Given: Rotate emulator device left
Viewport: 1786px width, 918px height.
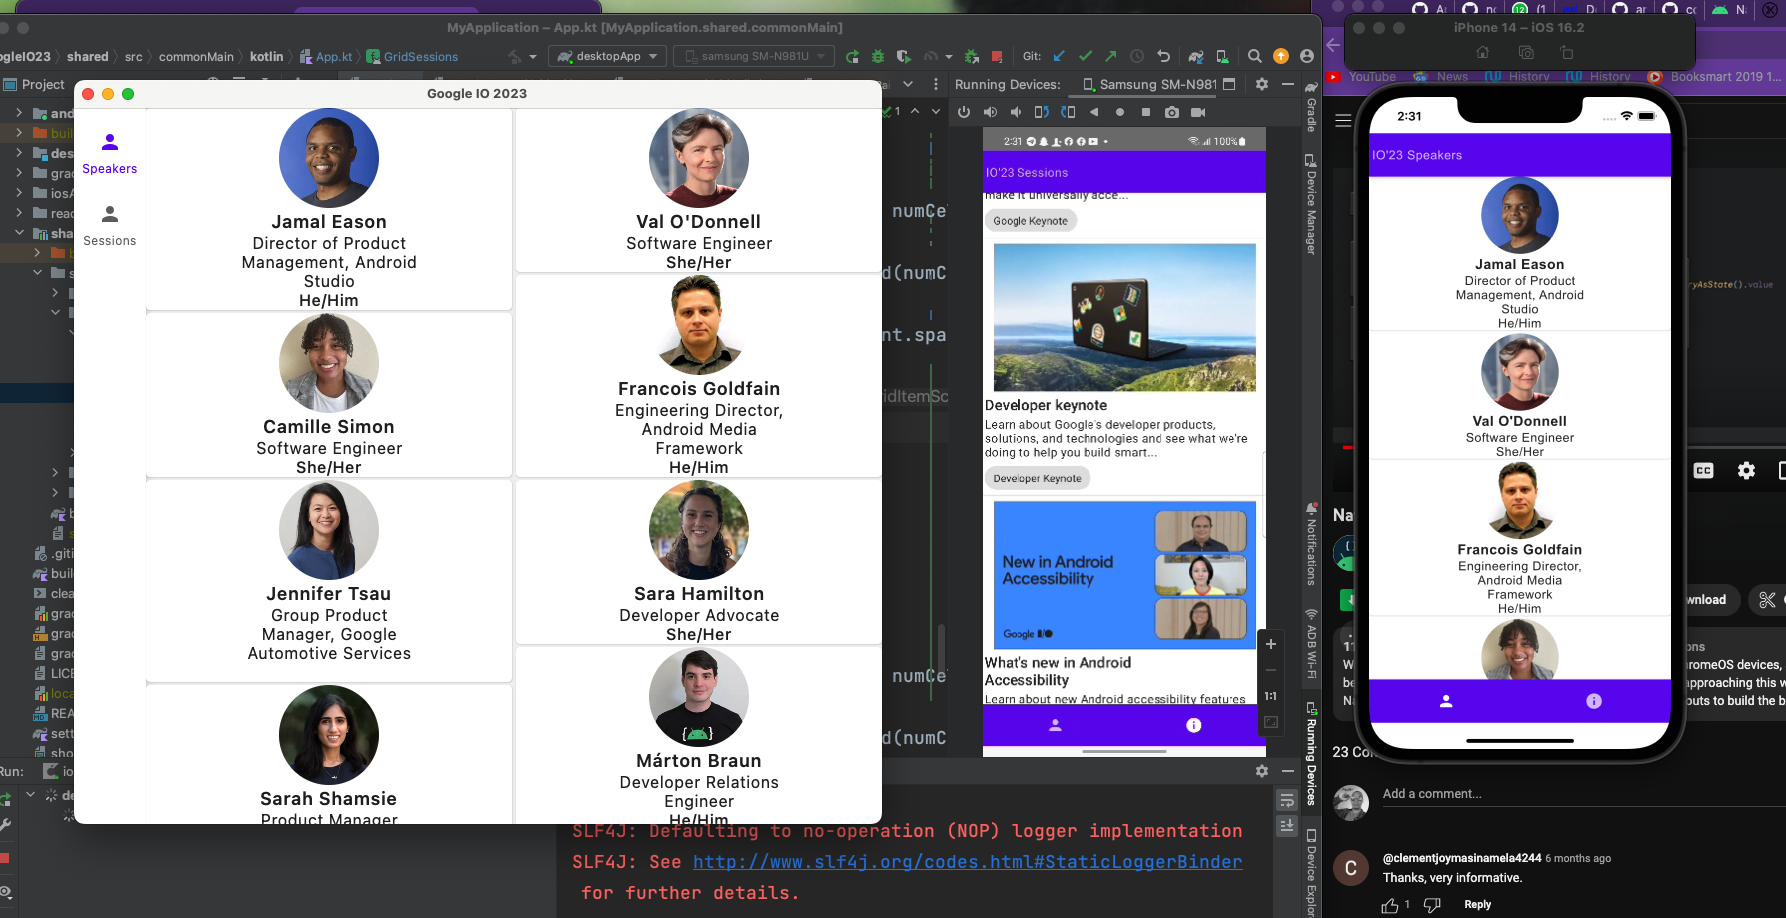Looking at the screenshot, I should click(1042, 112).
